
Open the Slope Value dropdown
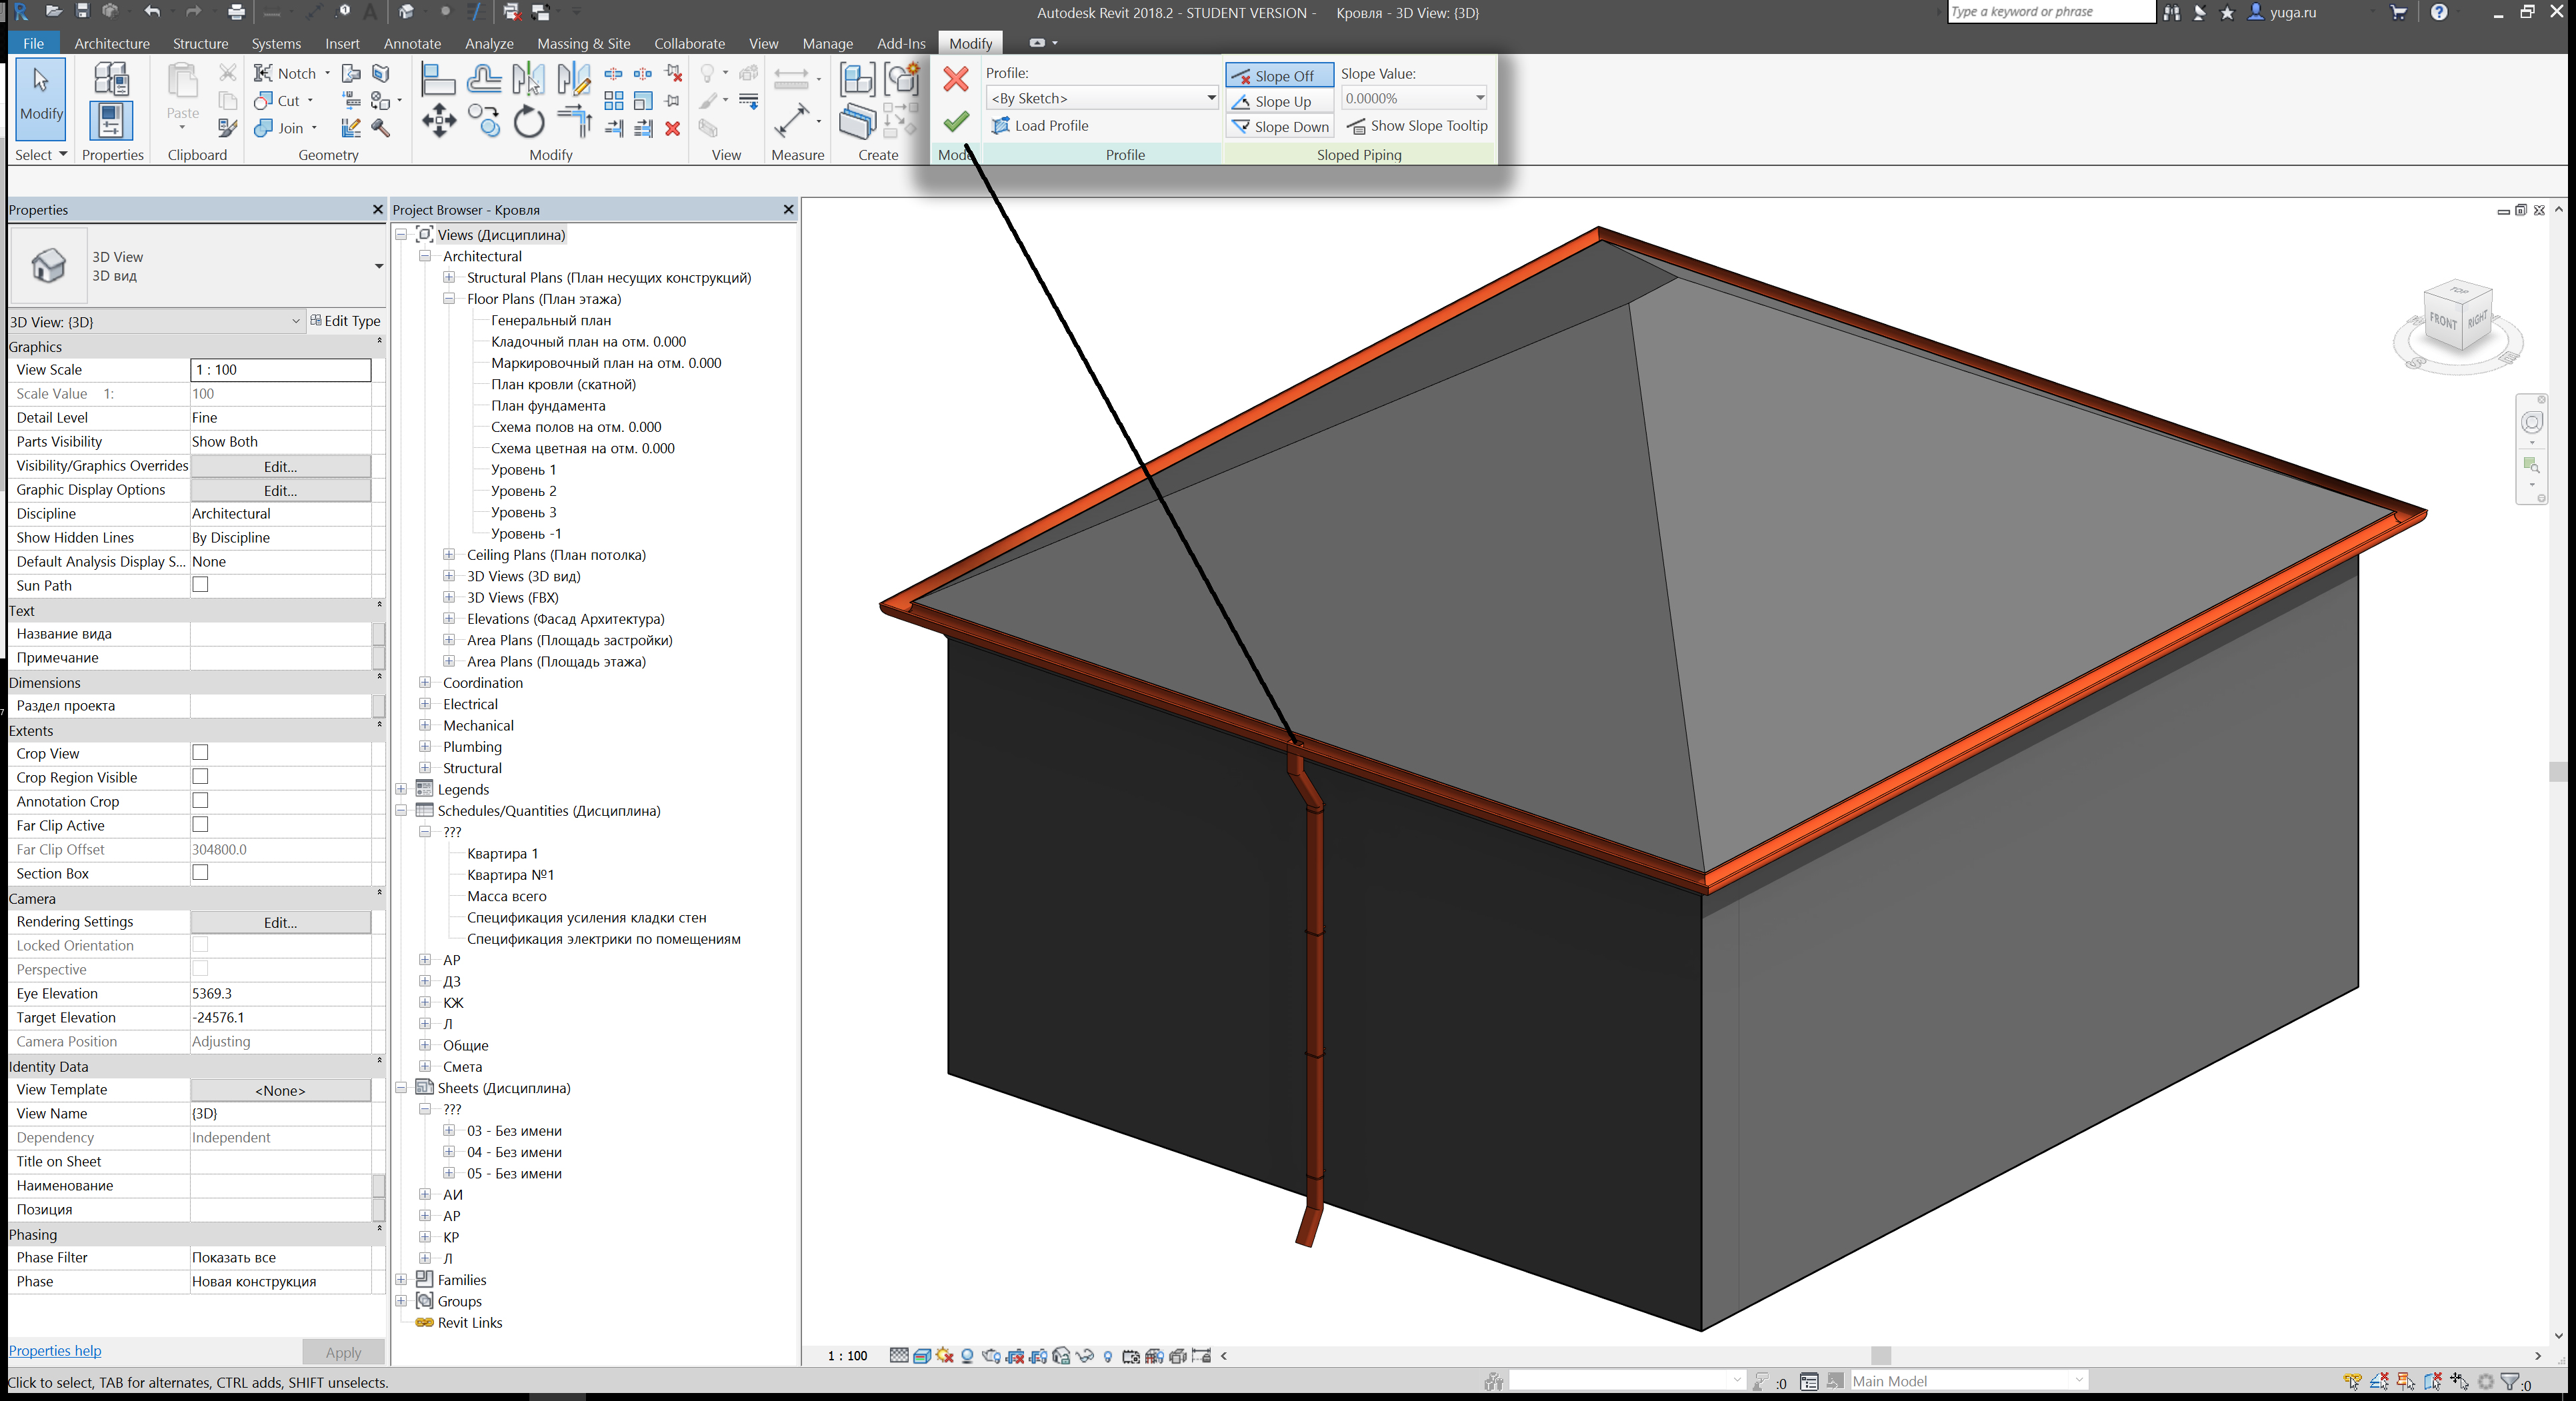tap(1478, 98)
